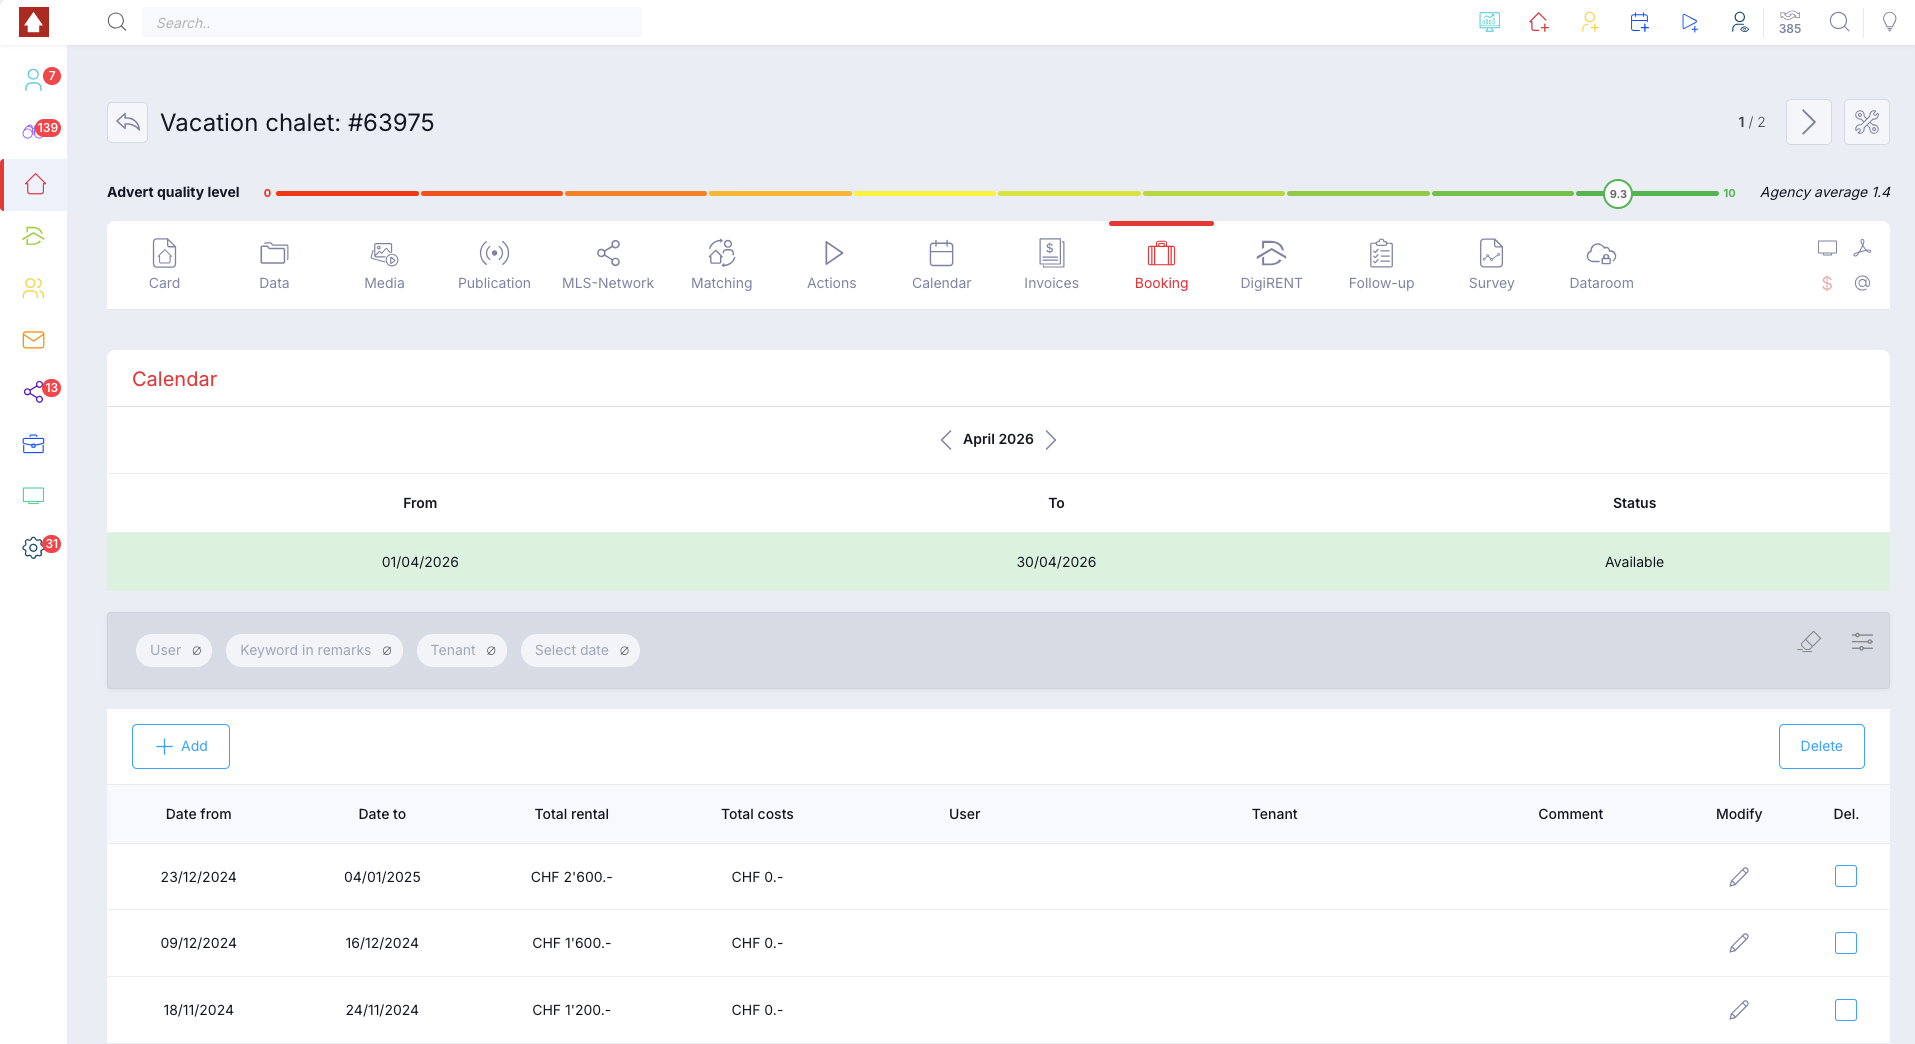1915x1044 pixels.
Task: Open the Keyword in remarks filter
Action: pyautogui.click(x=314, y=650)
